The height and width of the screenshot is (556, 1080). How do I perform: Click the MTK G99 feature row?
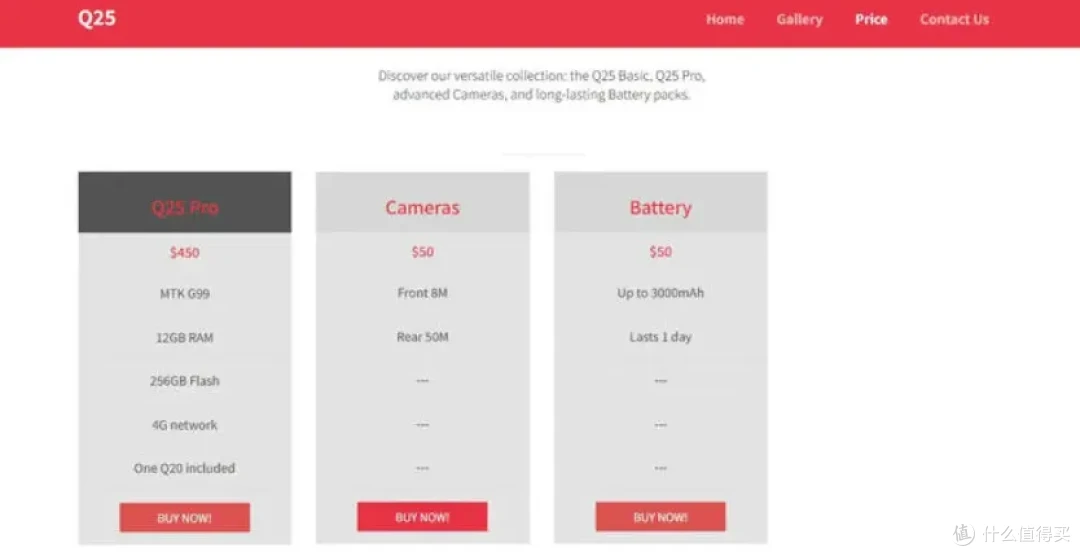pyautogui.click(x=185, y=294)
